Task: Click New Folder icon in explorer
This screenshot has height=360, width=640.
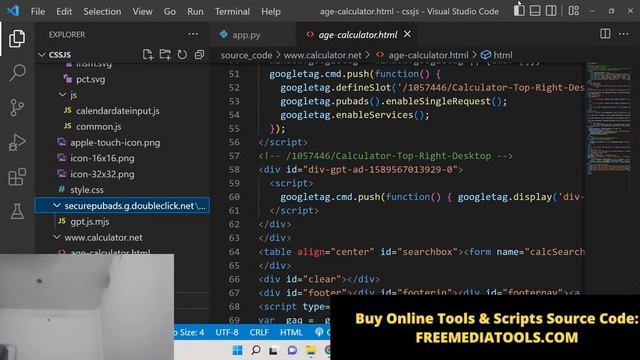Action: tap(165, 54)
